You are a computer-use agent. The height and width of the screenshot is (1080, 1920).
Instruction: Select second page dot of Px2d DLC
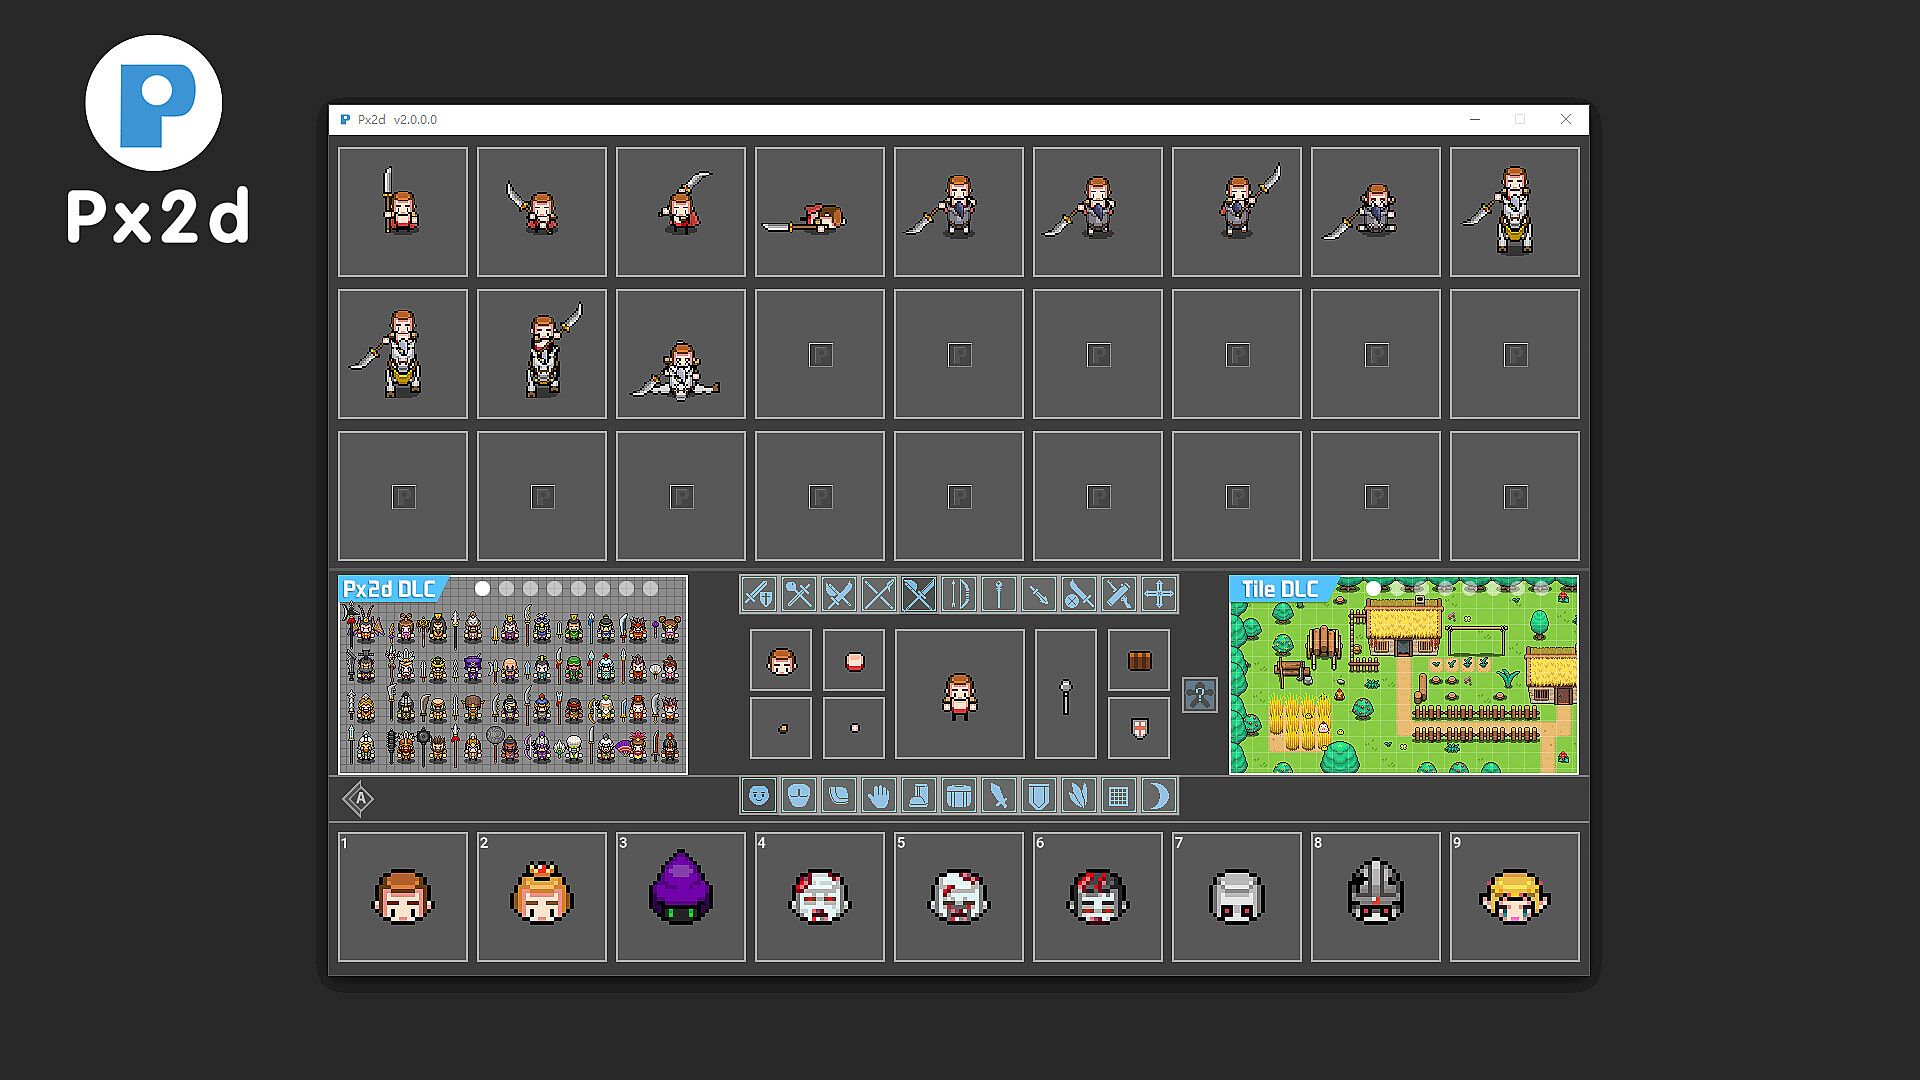[x=507, y=589]
